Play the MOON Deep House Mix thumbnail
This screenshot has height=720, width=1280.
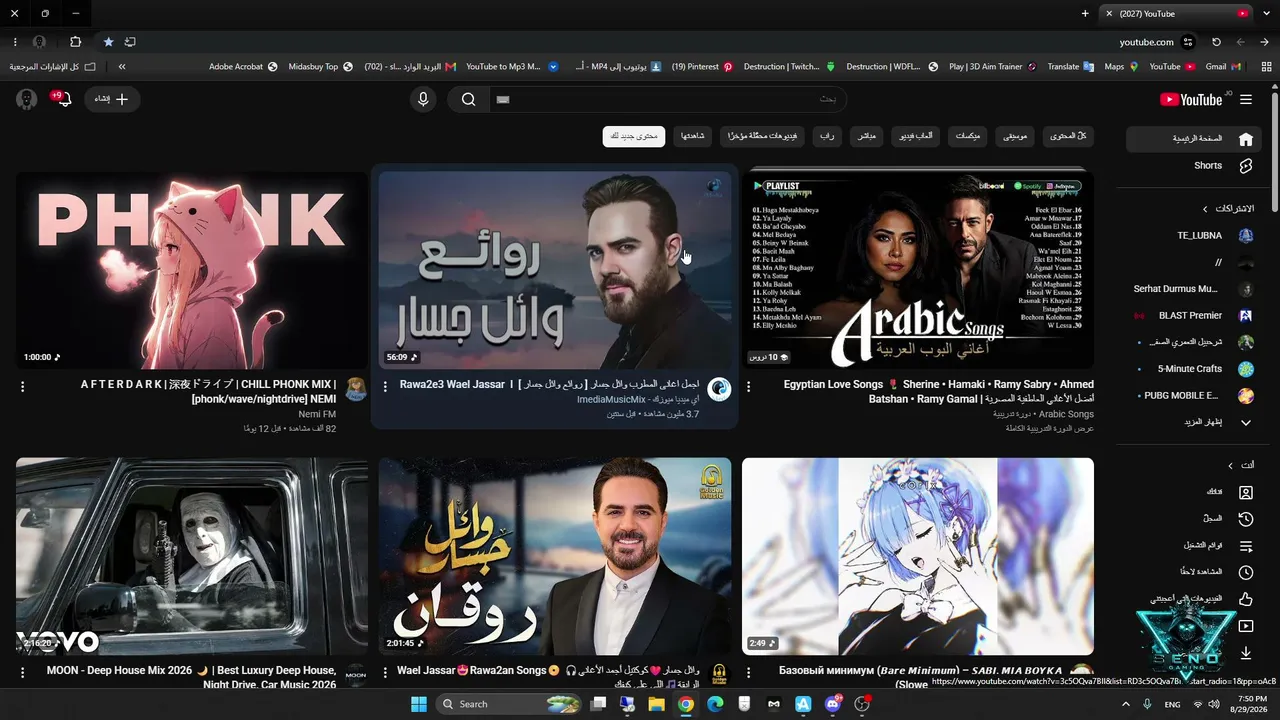(192, 556)
